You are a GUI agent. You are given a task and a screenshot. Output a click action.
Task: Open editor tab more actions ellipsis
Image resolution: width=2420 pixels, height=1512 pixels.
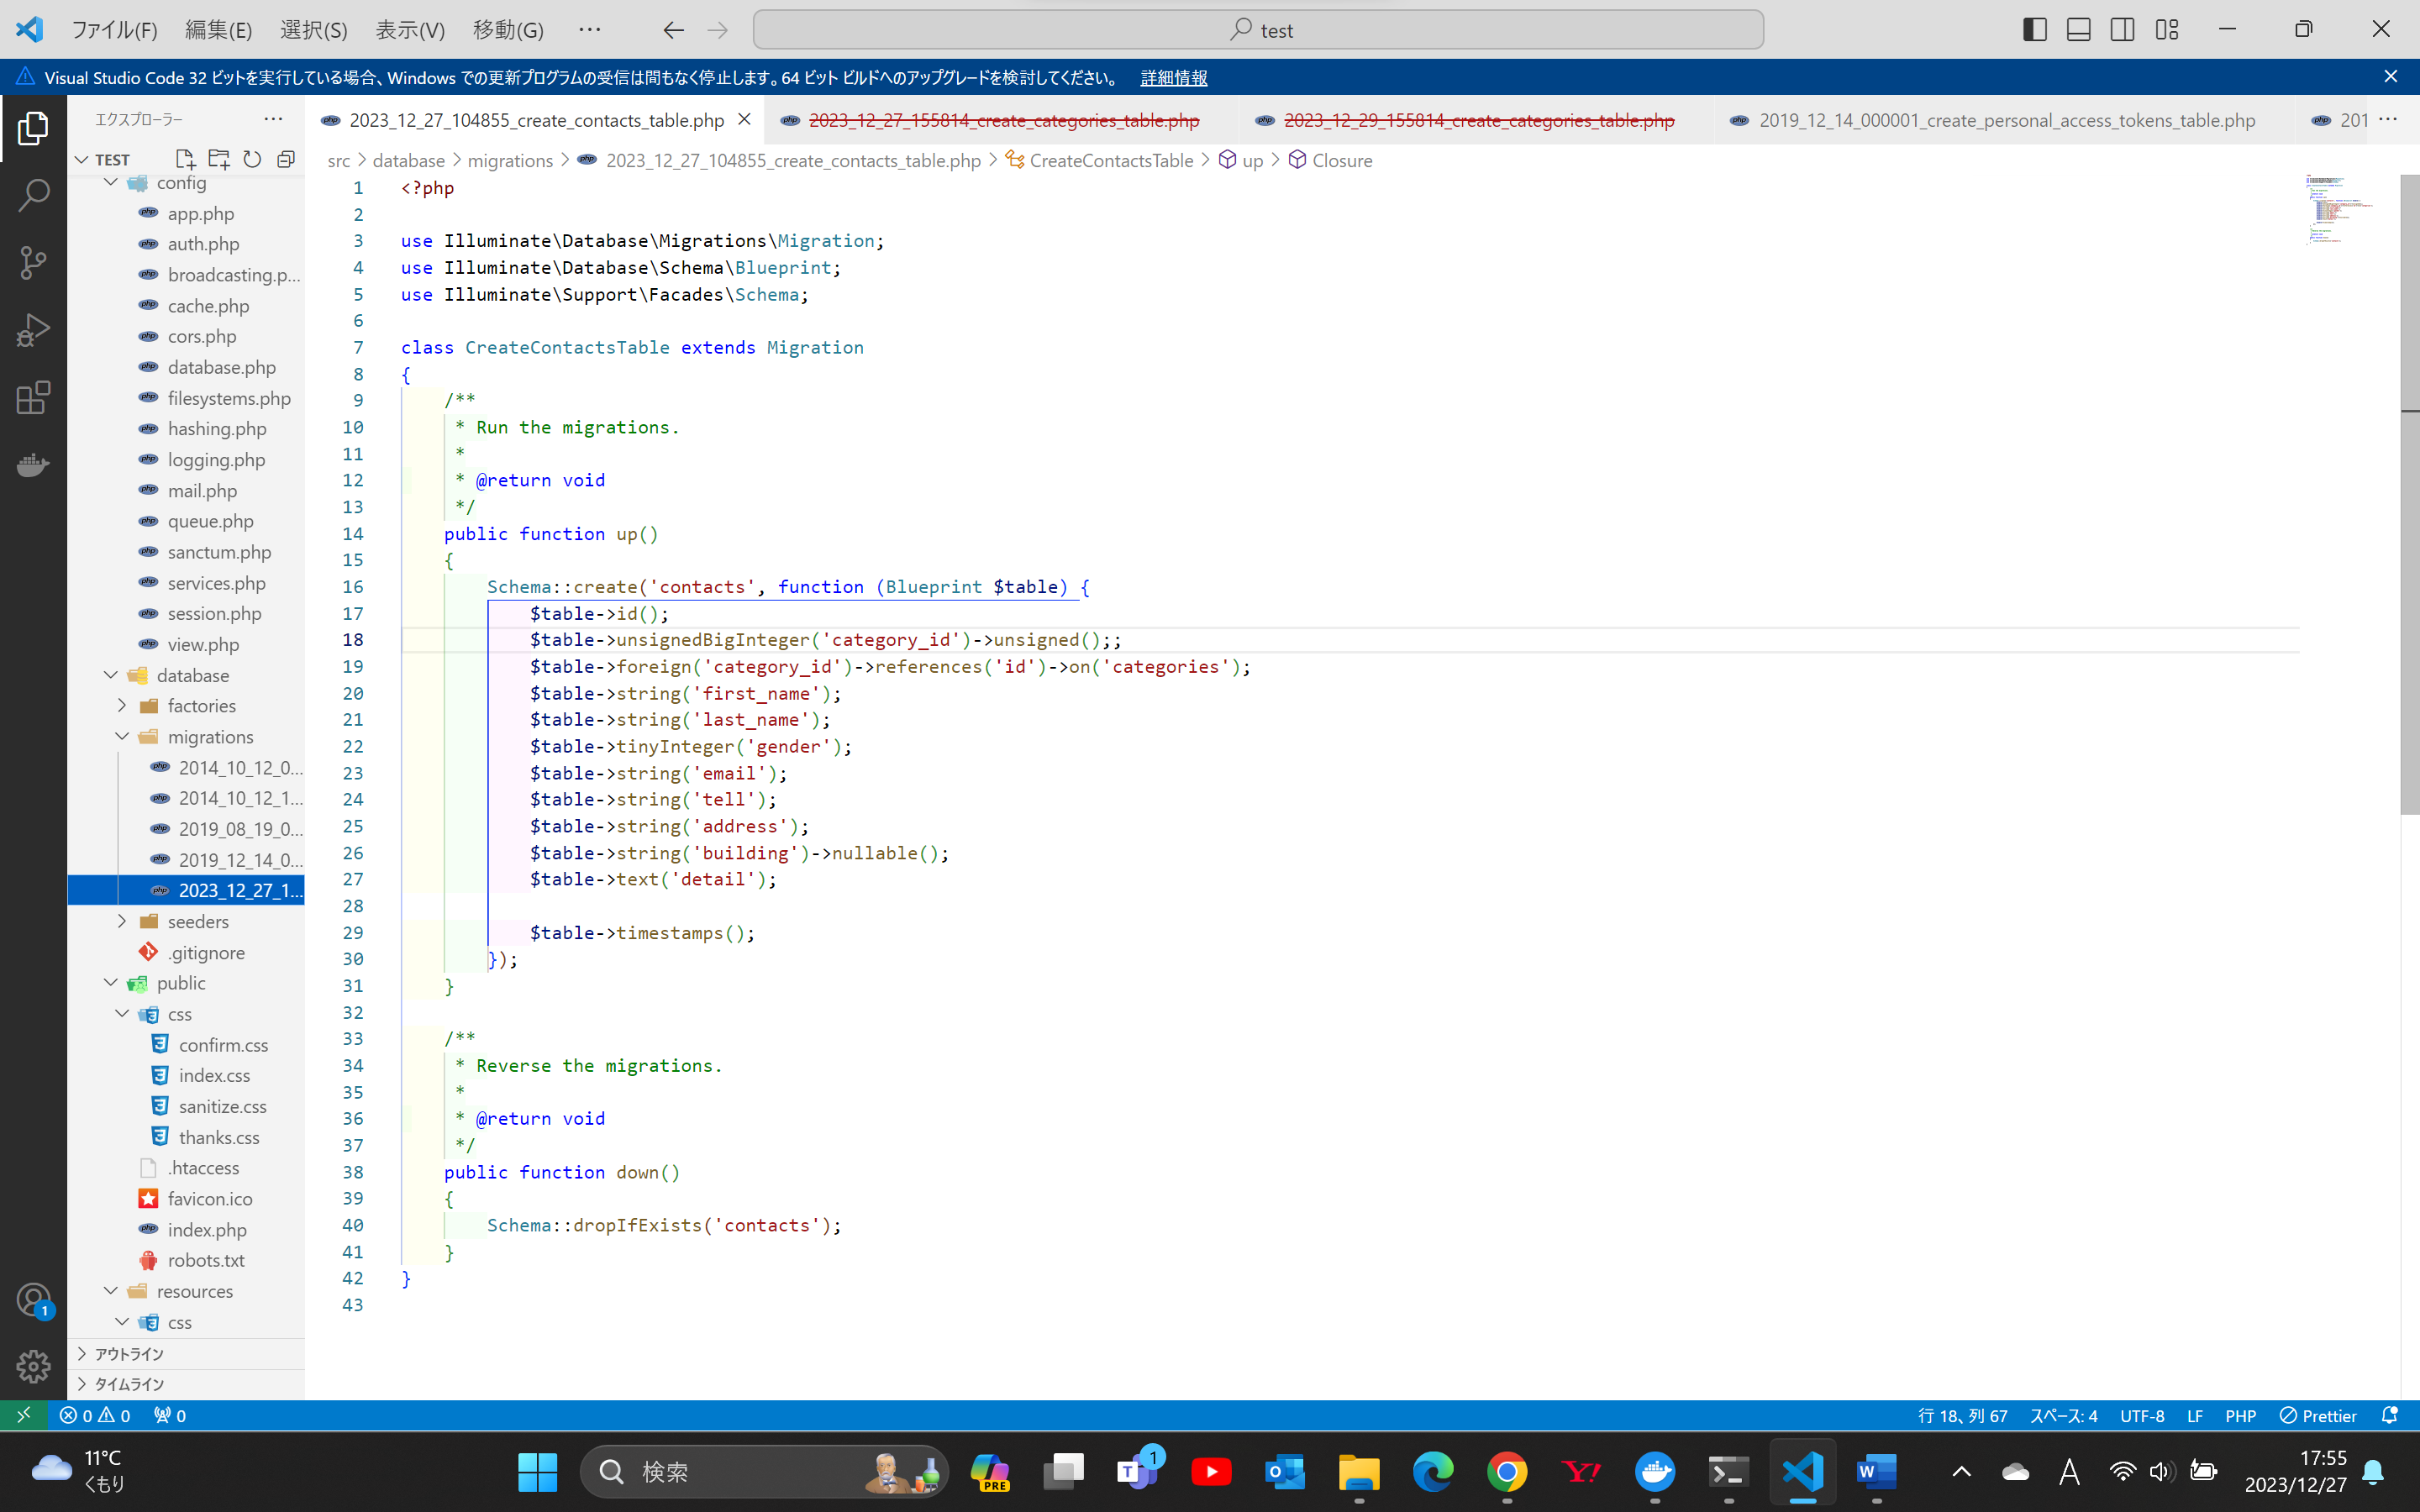pyautogui.click(x=2388, y=119)
